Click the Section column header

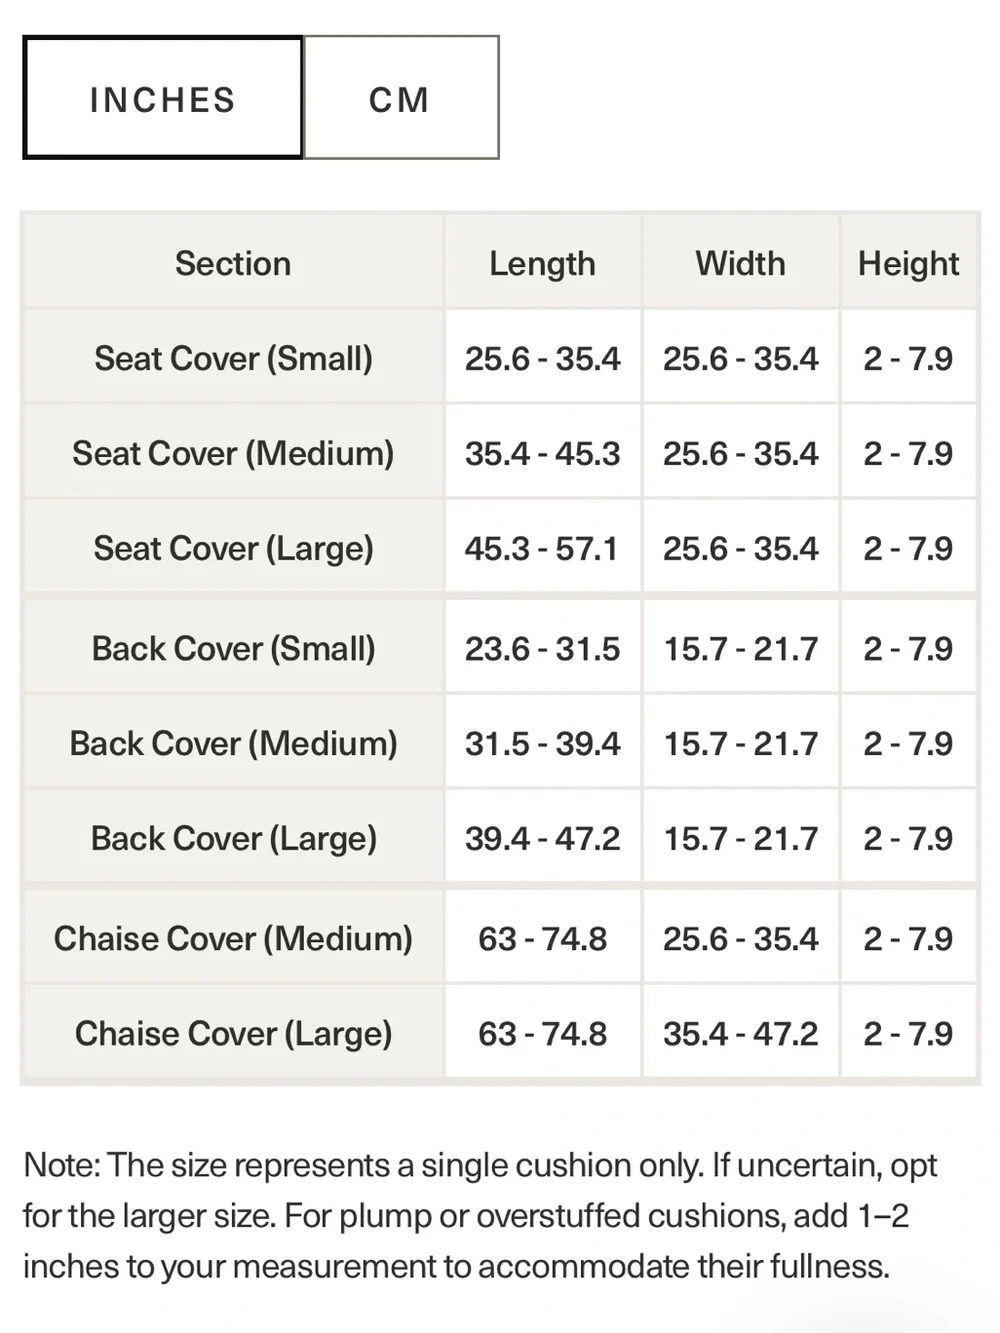pyautogui.click(x=233, y=264)
